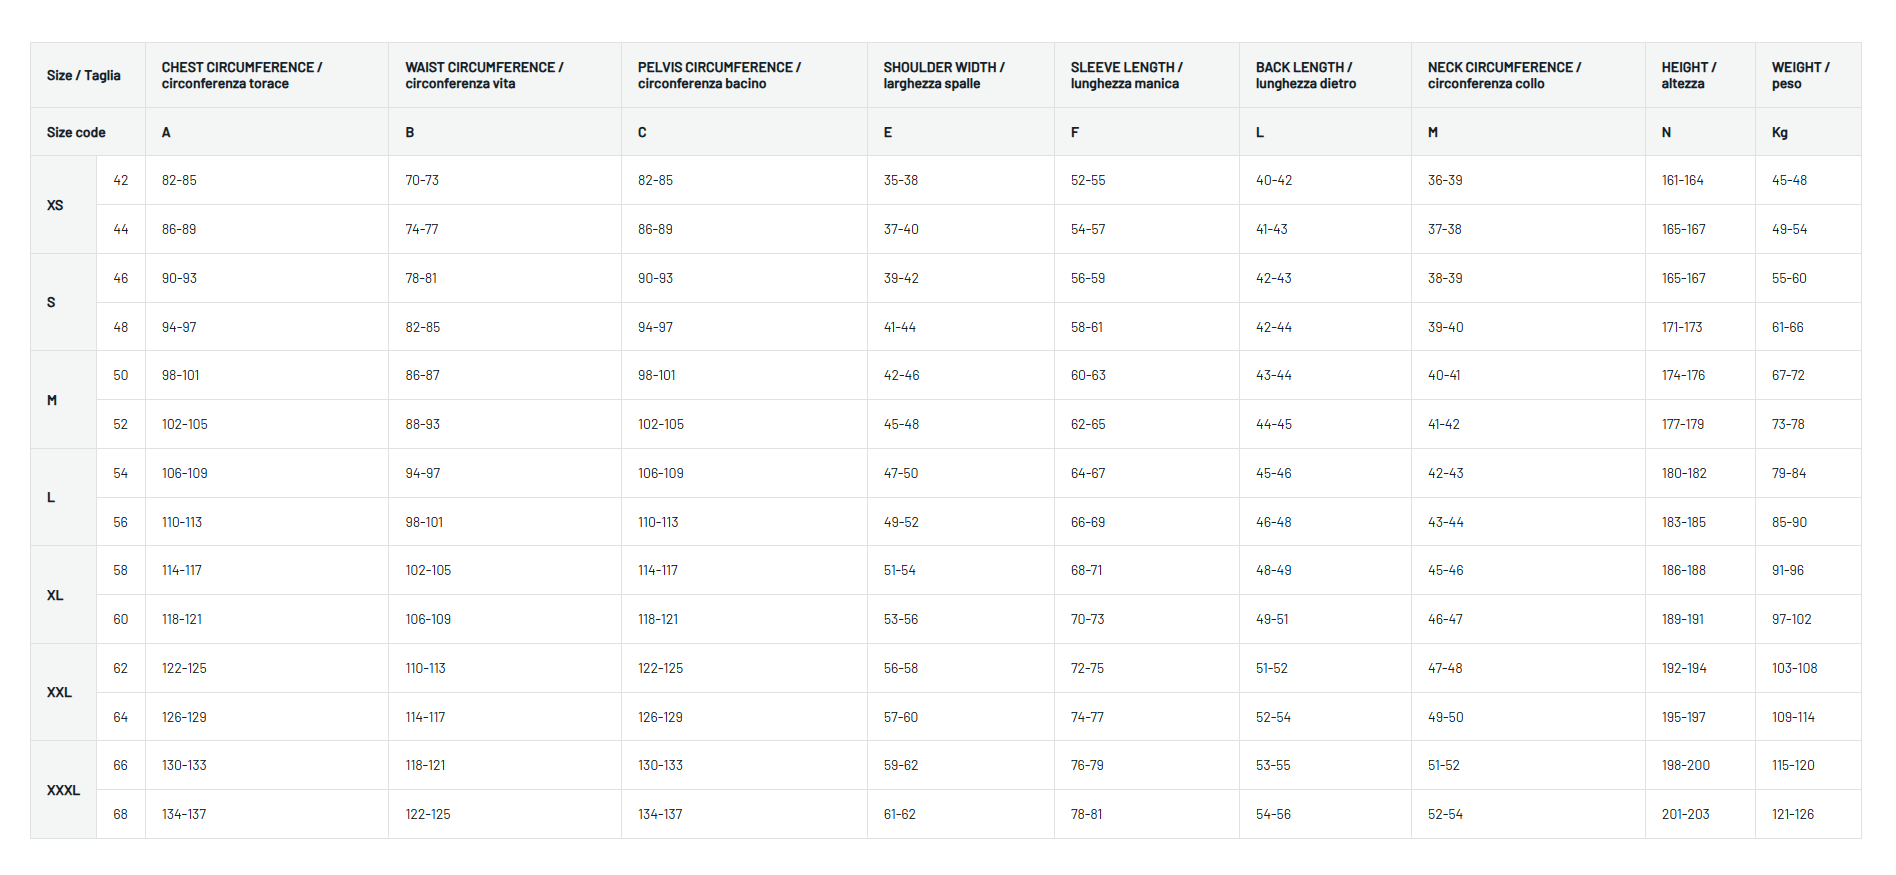Click the Weight / peso column header

1800,76
